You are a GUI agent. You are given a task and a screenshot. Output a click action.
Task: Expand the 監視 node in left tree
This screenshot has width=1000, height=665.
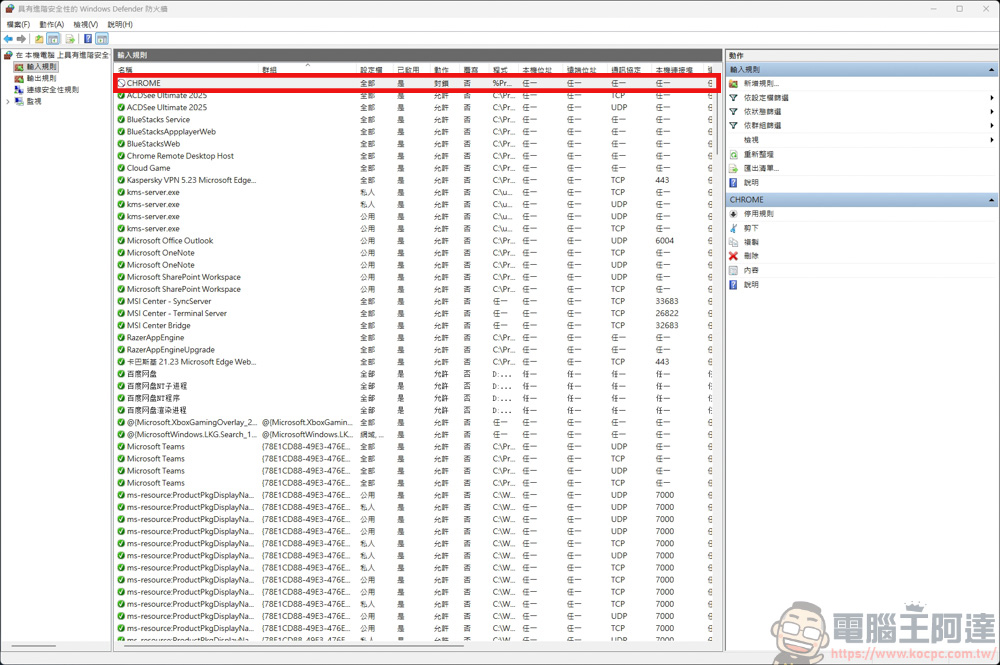coord(8,101)
